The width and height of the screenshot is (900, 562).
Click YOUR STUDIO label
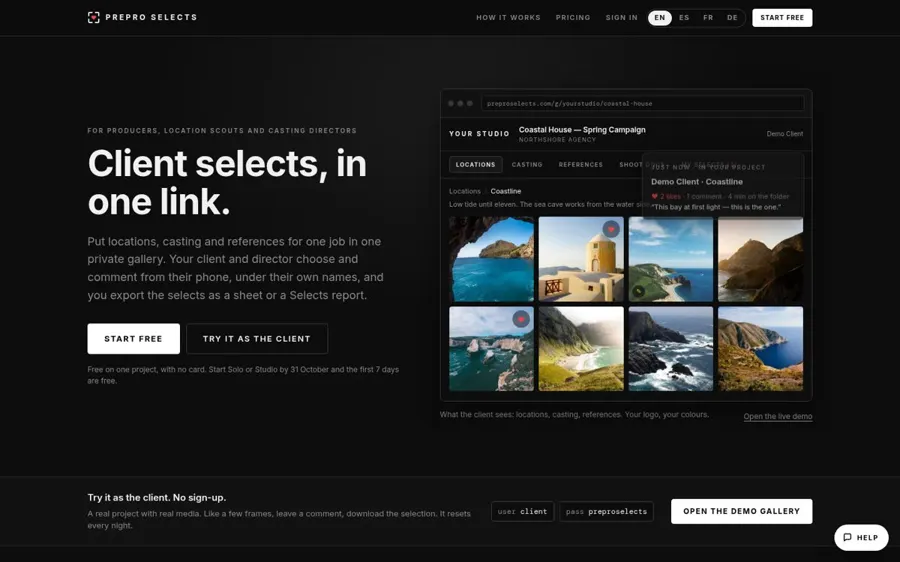coord(479,134)
